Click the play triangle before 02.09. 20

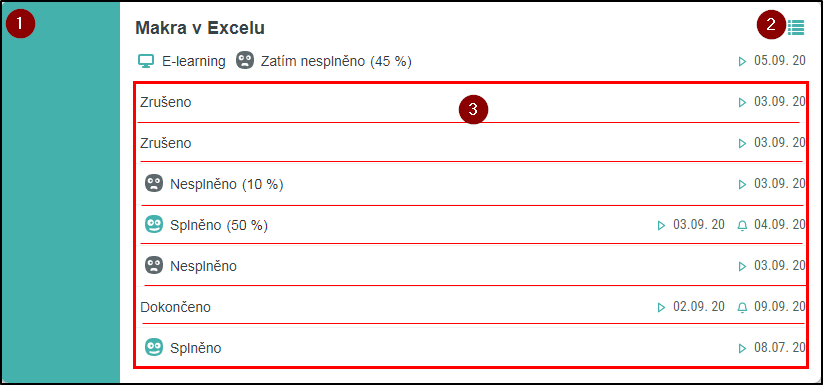pyautogui.click(x=661, y=307)
